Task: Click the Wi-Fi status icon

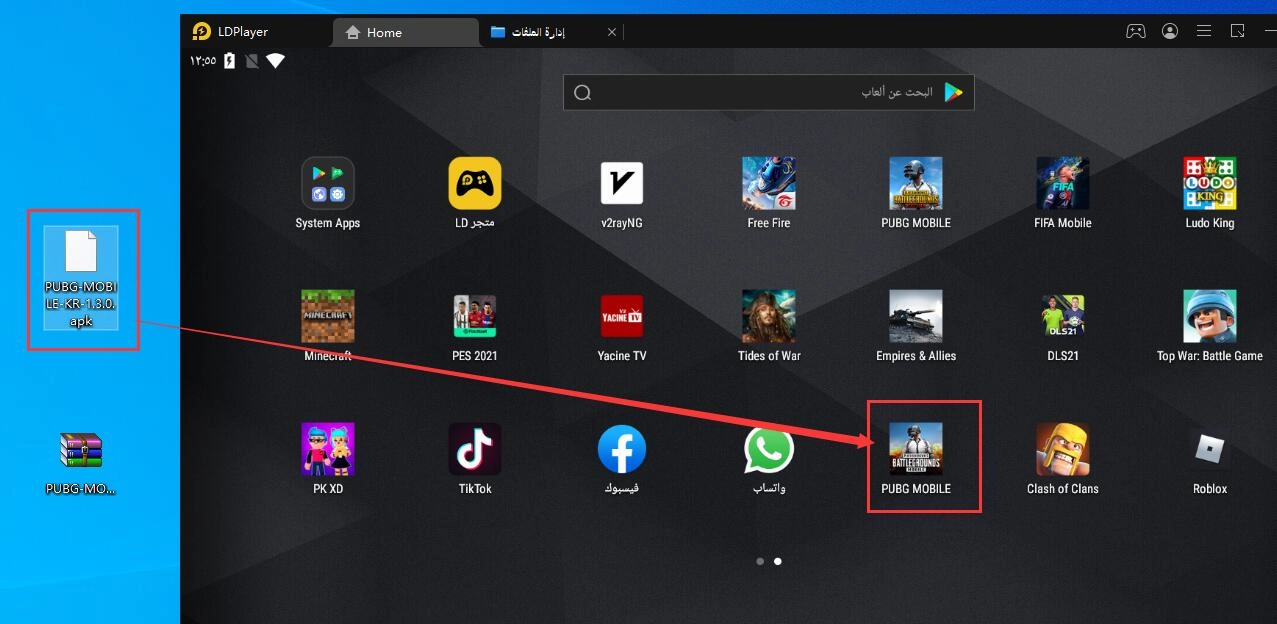Action: pos(275,61)
